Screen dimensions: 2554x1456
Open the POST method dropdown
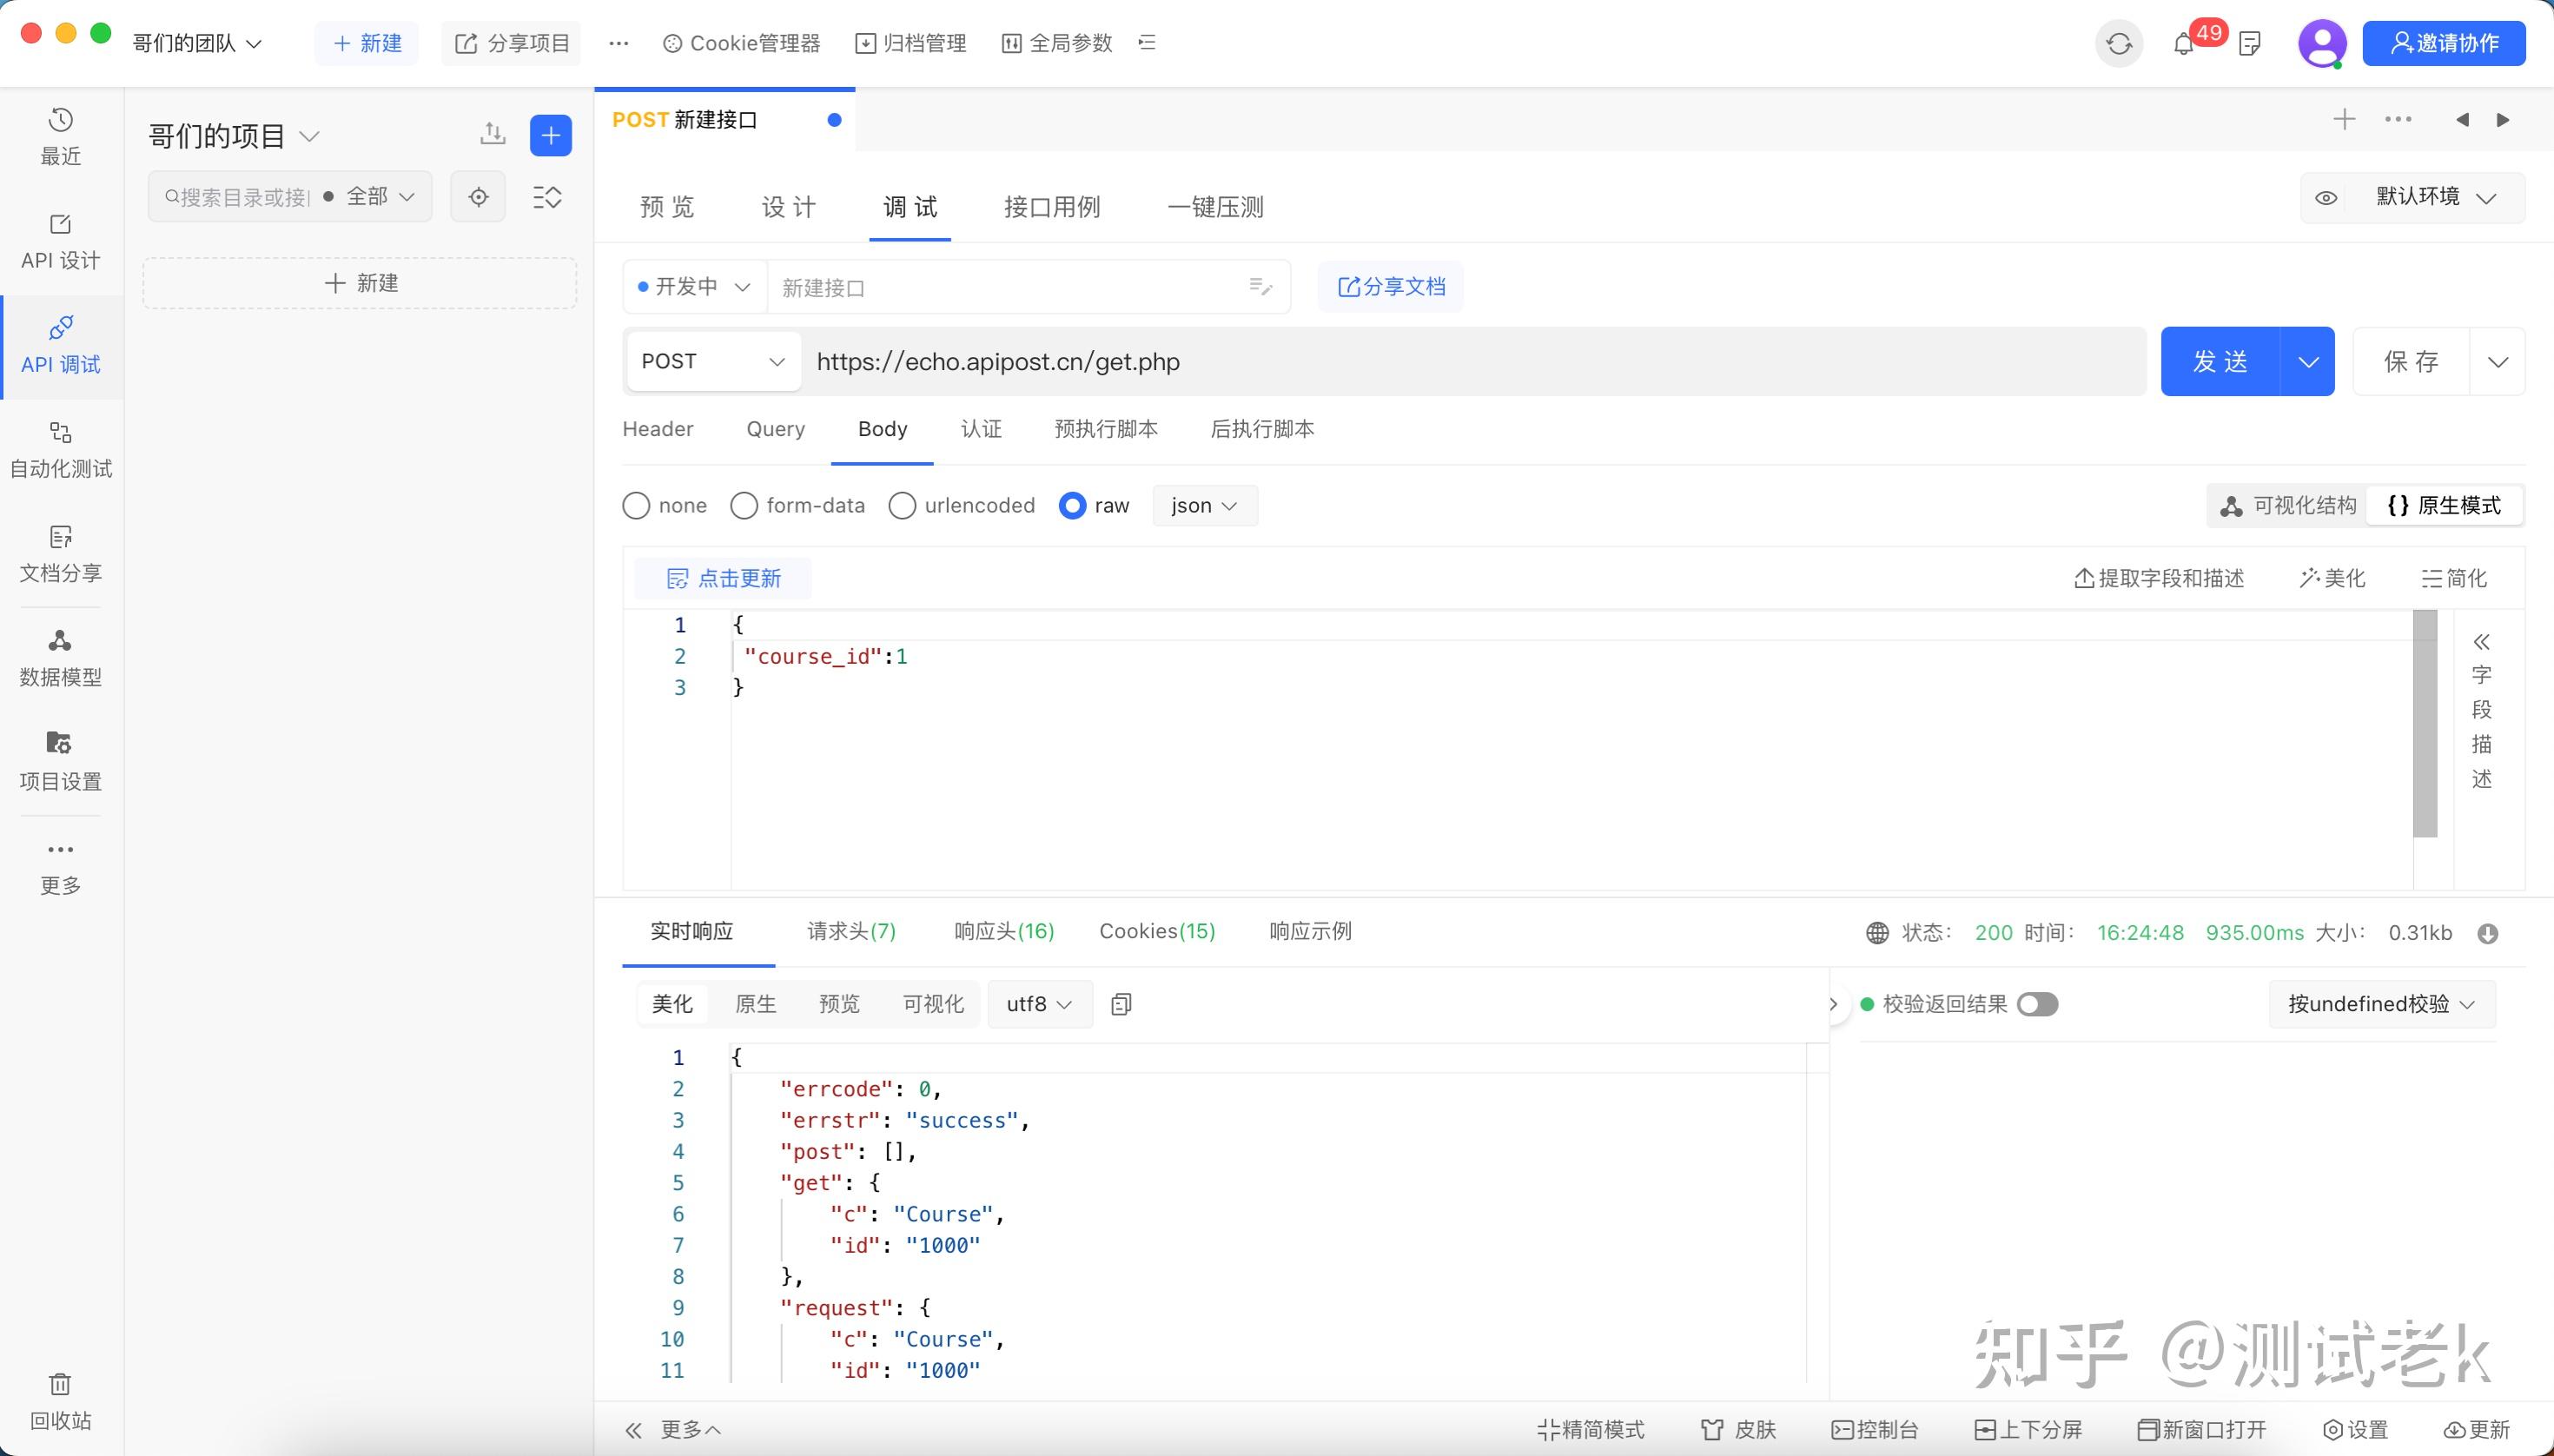tap(712, 361)
